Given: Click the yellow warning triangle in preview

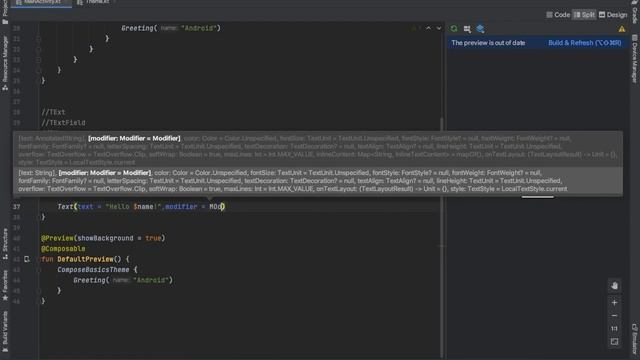Looking at the screenshot, I should [622, 29].
